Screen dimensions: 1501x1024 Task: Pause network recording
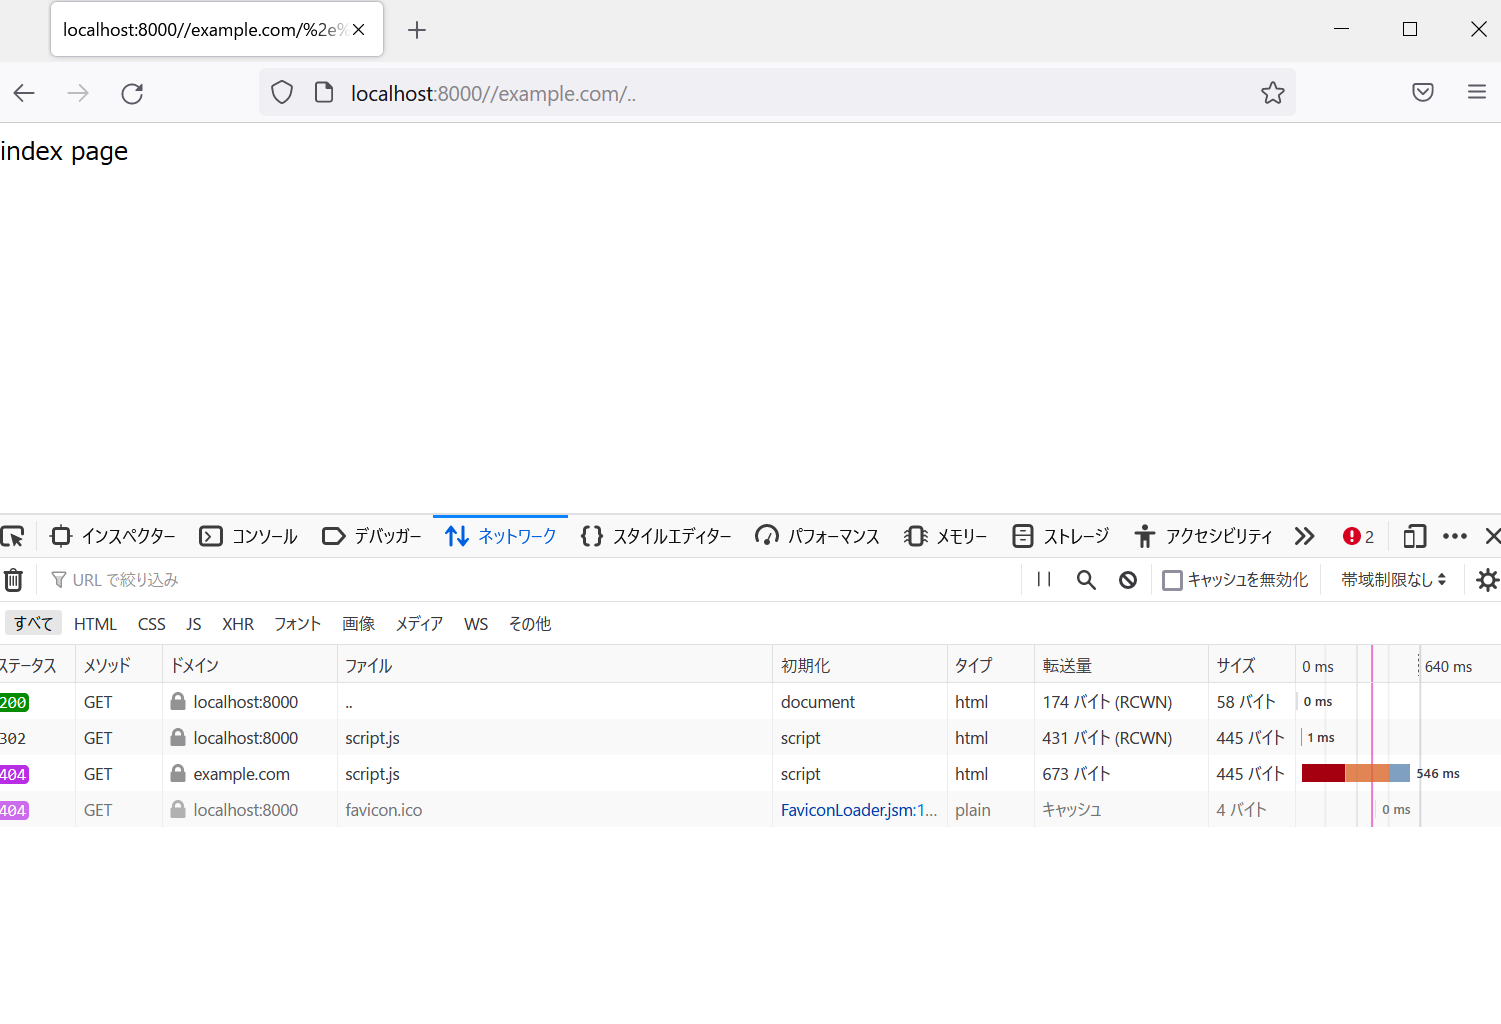click(x=1044, y=580)
